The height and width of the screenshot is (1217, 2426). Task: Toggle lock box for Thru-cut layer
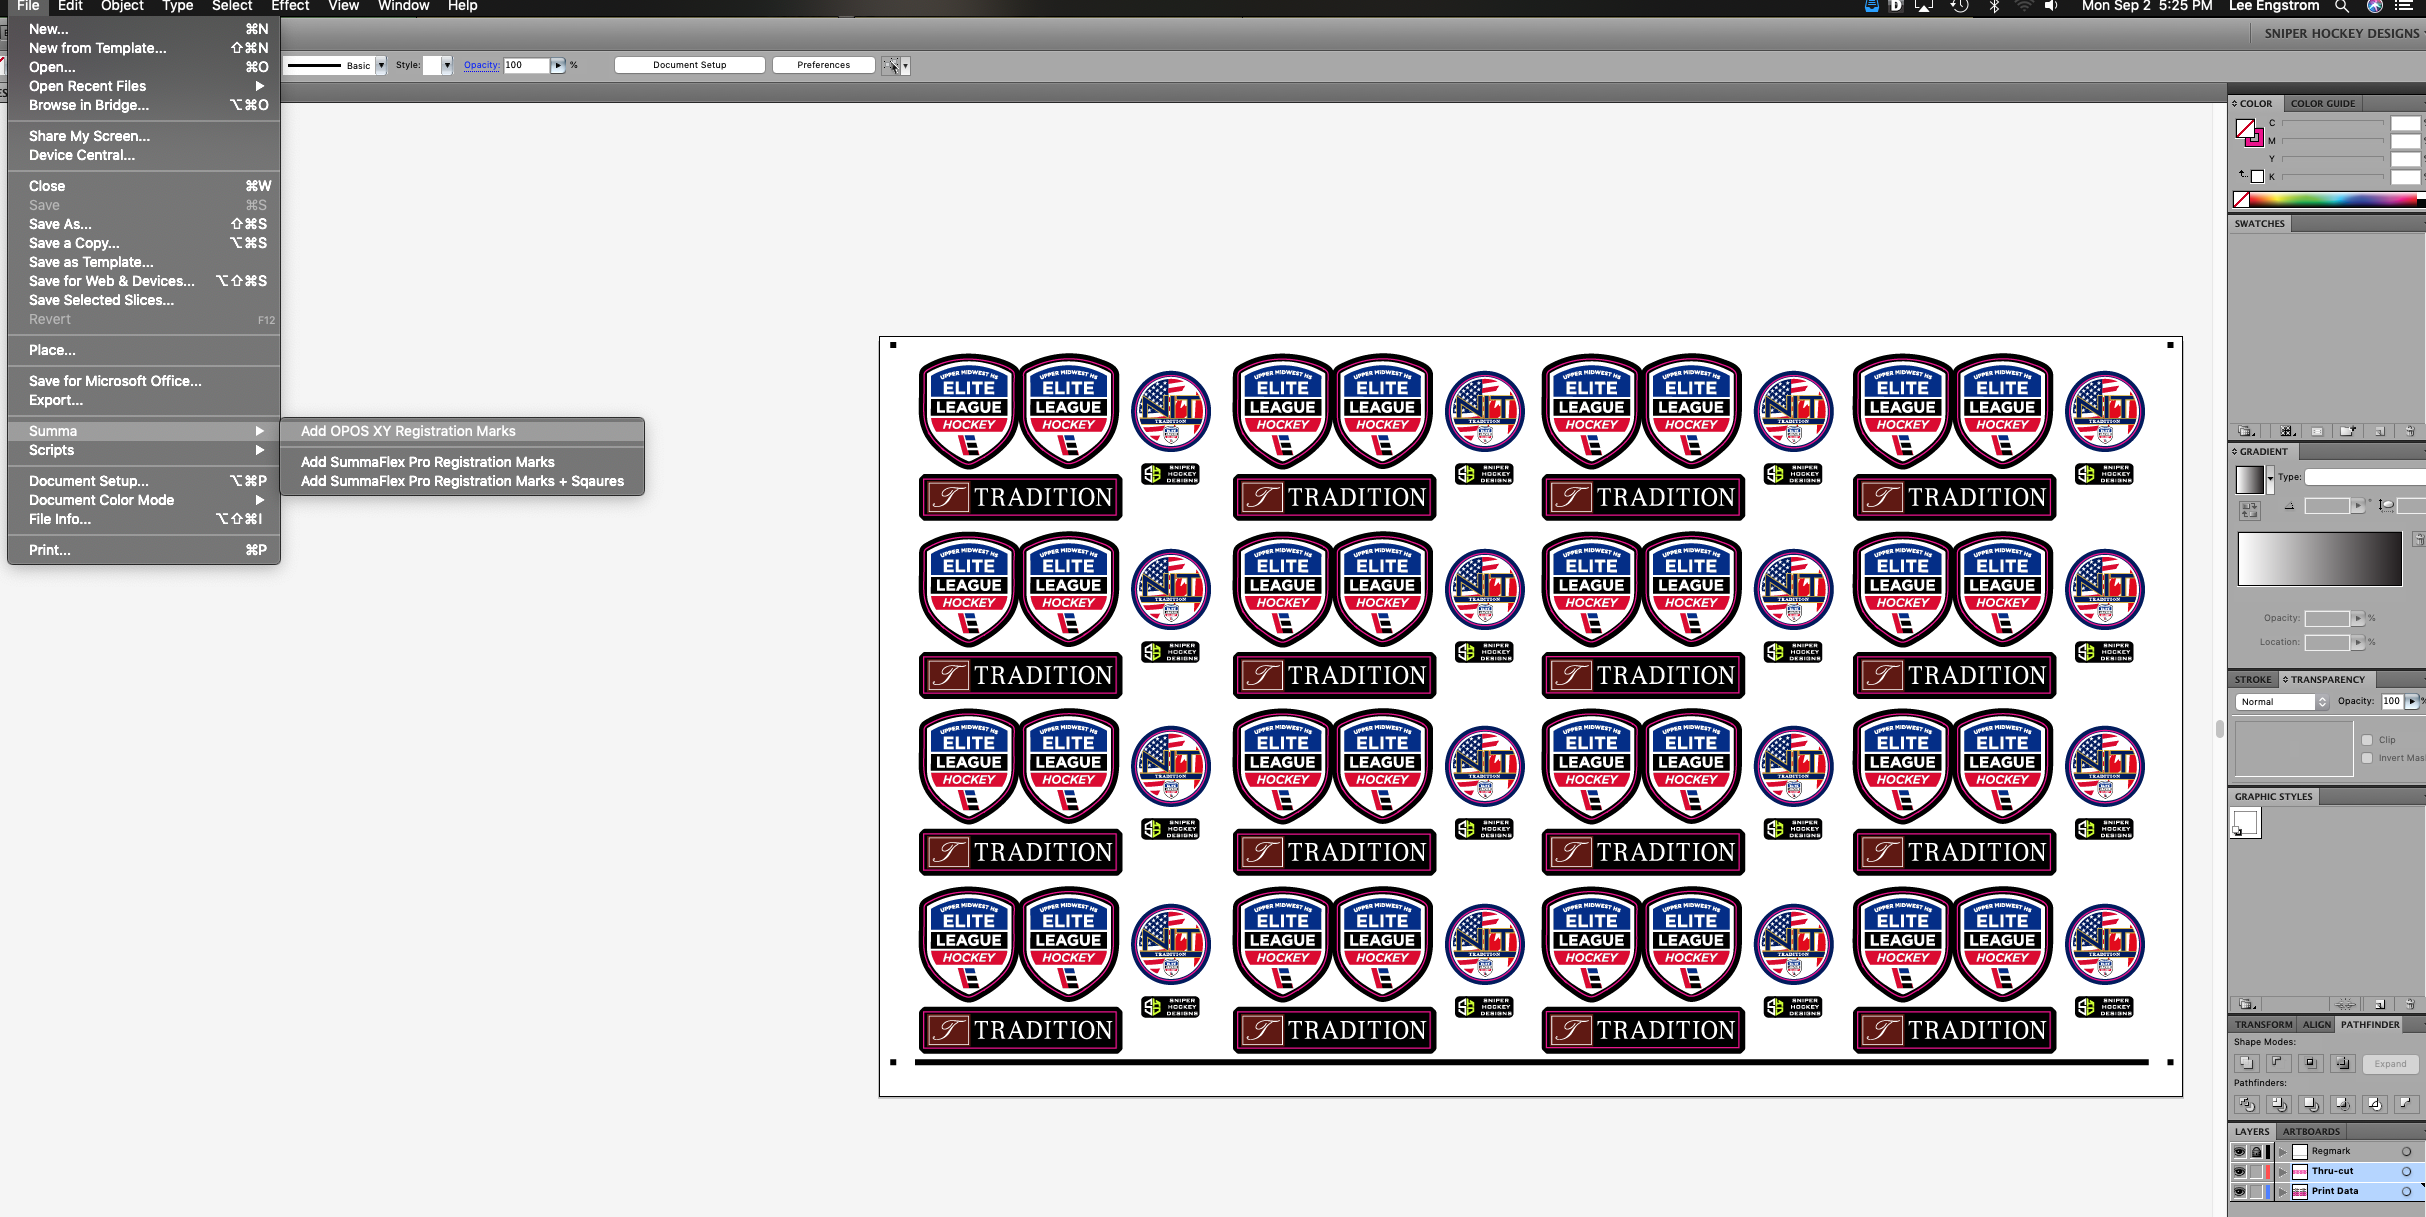pos(2256,1171)
